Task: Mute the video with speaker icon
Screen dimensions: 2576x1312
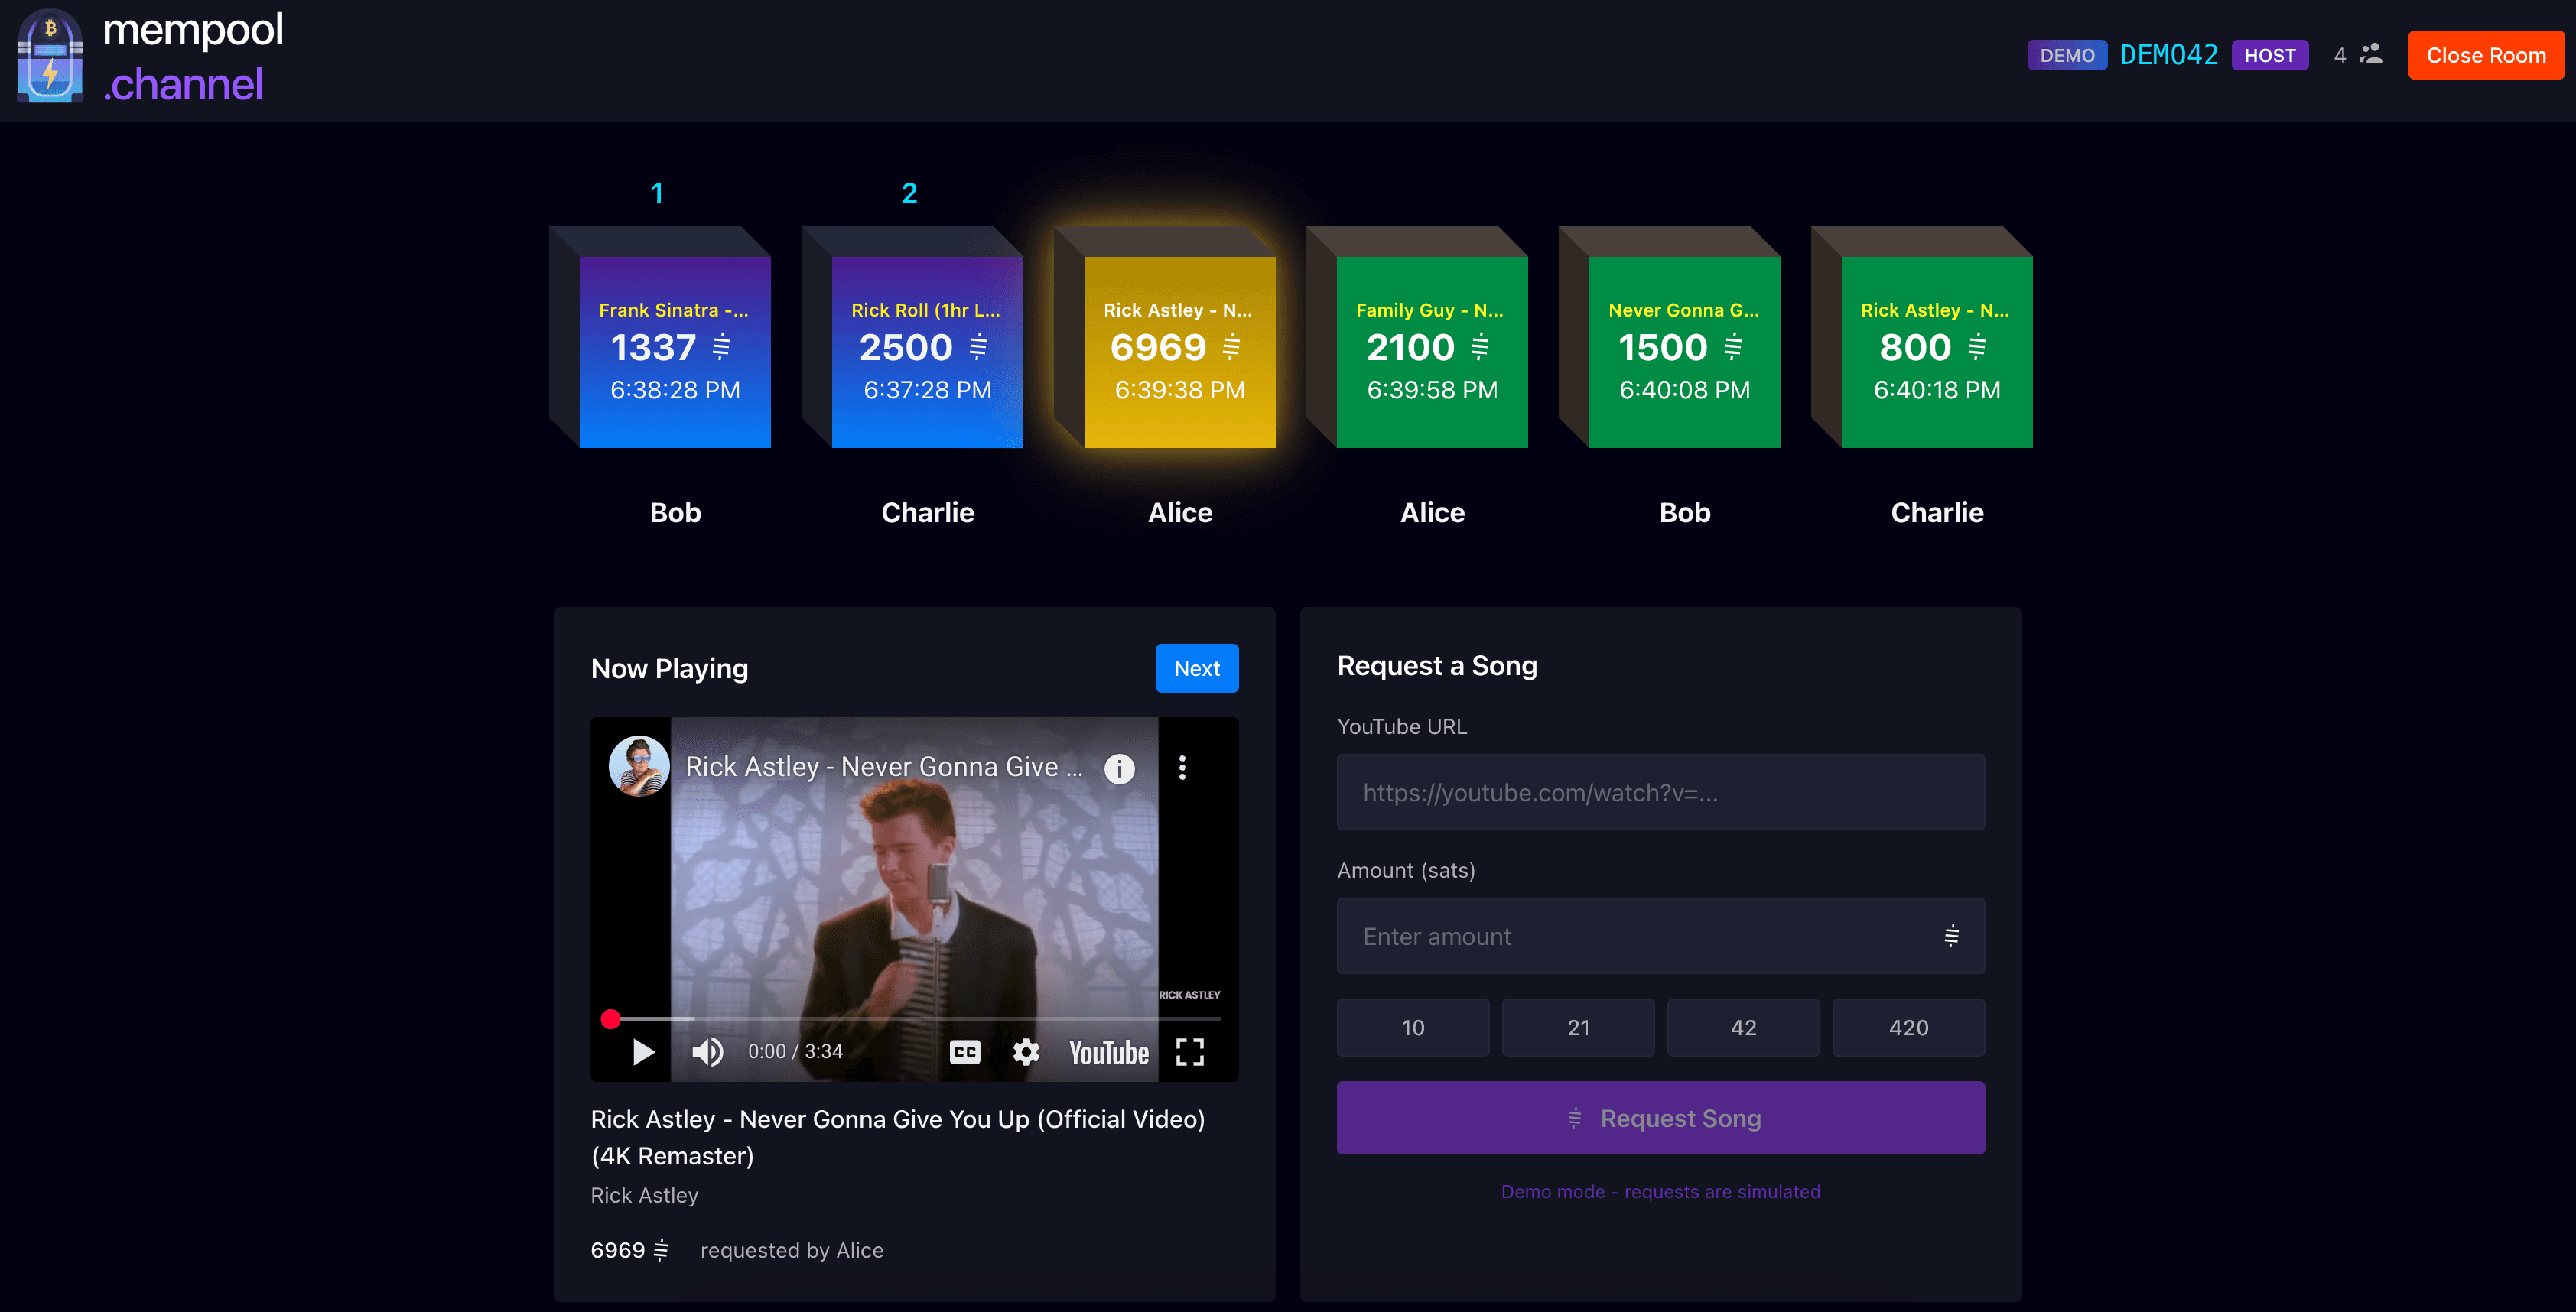Action: [707, 1051]
